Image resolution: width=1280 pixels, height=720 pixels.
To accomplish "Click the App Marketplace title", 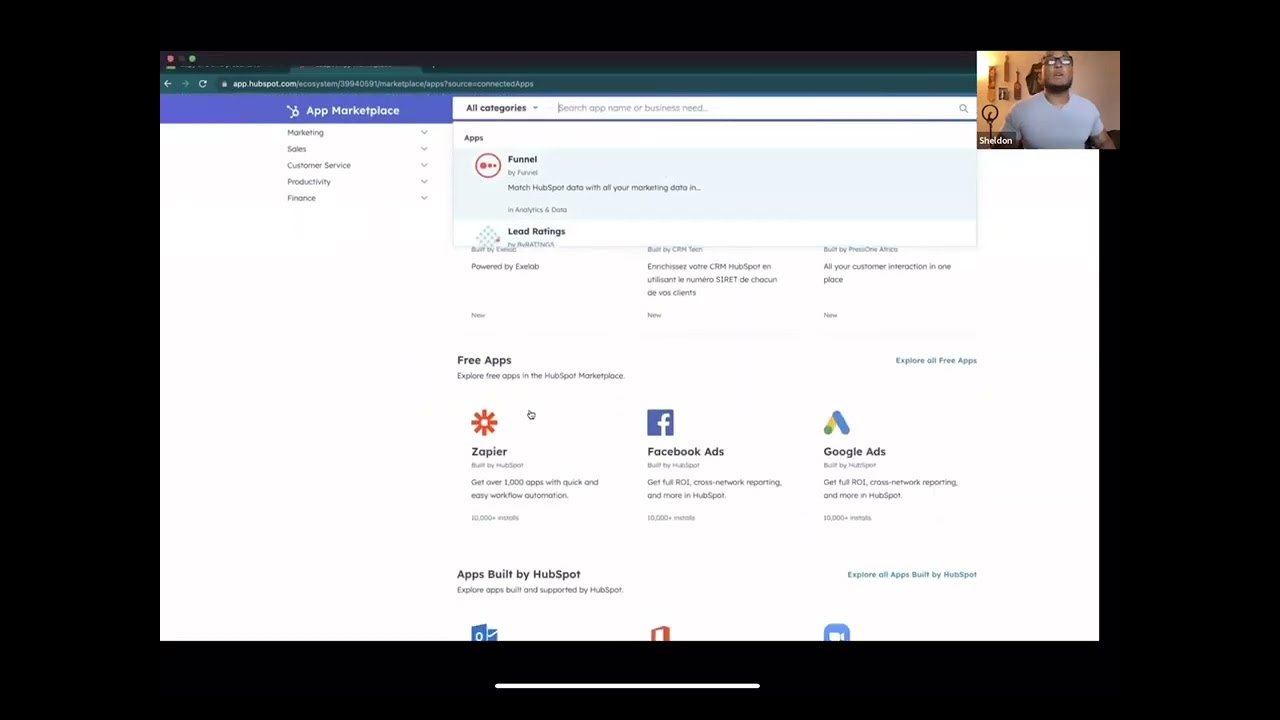I will tap(353, 111).
